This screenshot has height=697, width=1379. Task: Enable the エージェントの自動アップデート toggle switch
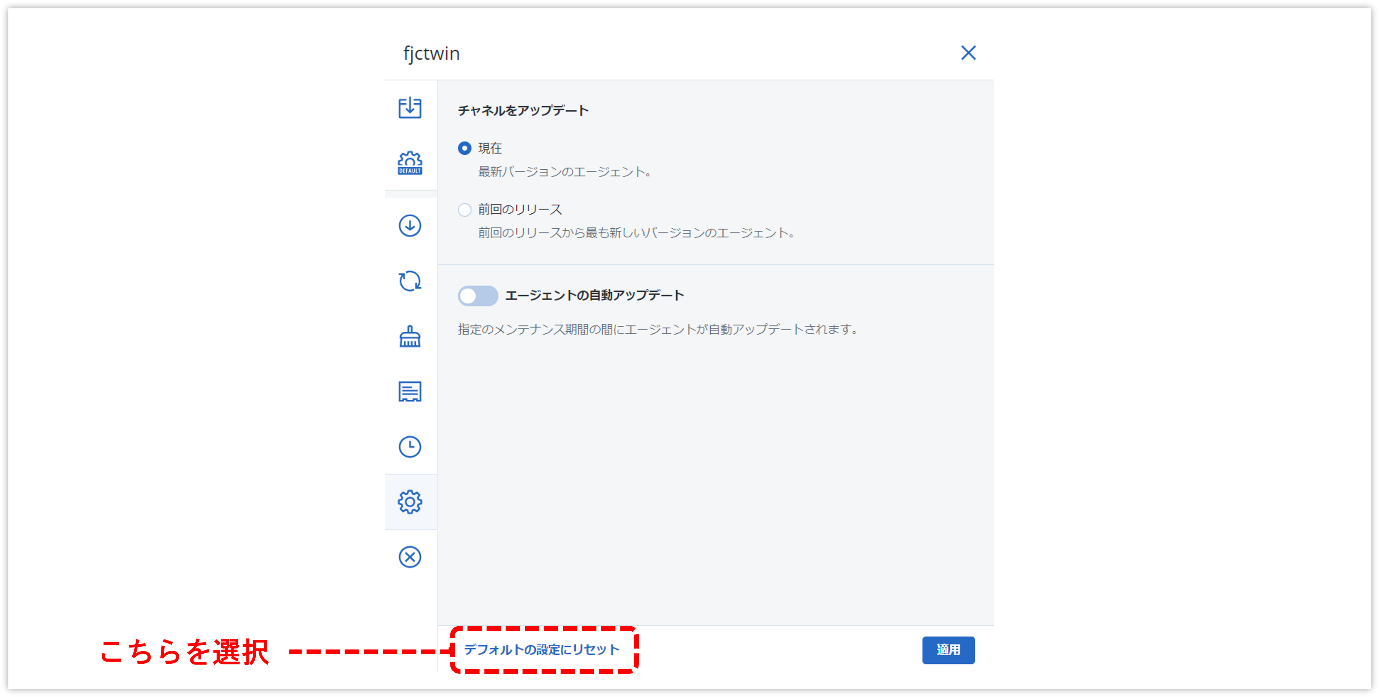coord(478,296)
